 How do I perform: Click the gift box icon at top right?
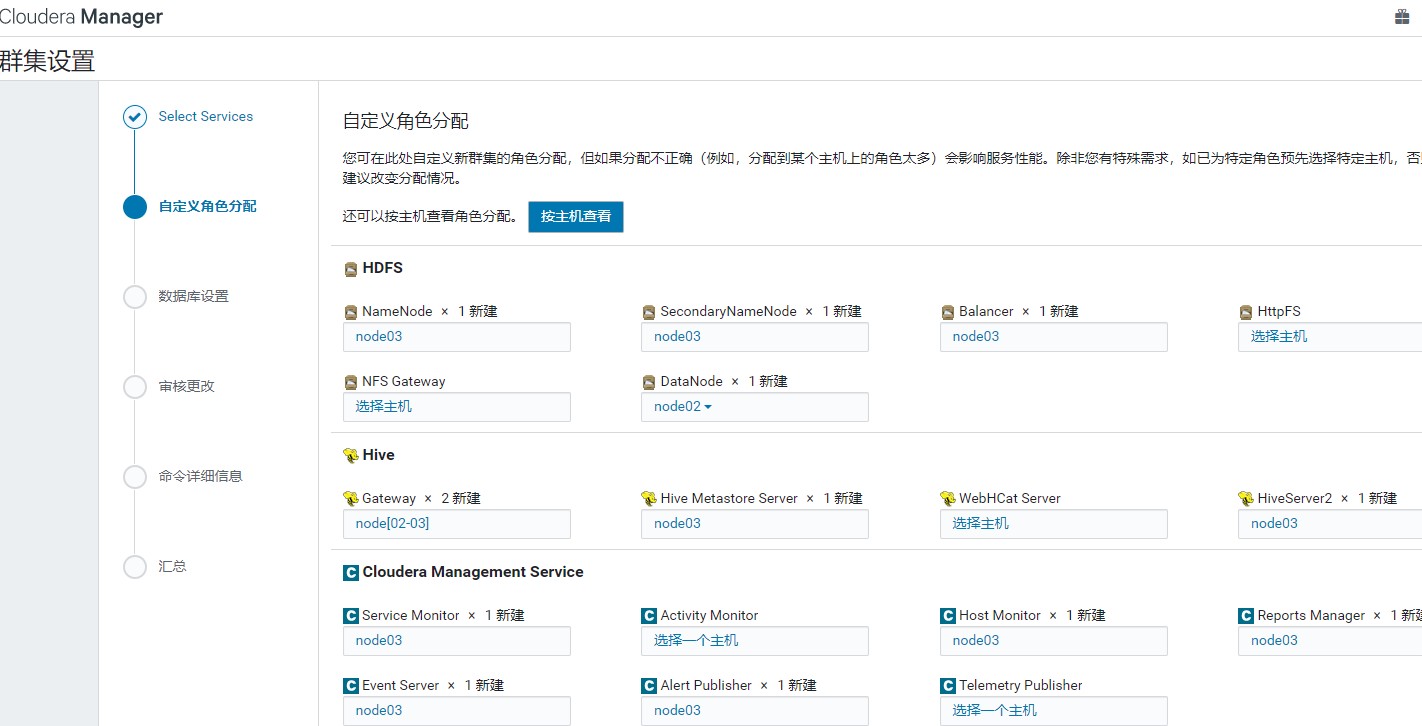[1402, 17]
